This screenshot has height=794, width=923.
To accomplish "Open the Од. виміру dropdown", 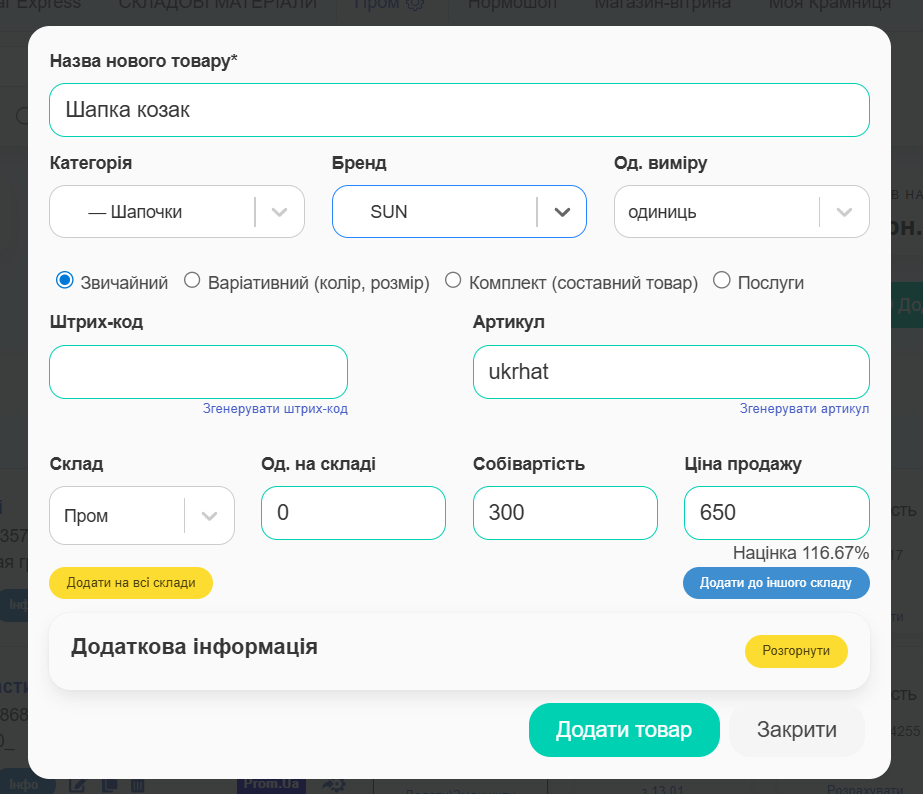I will pos(741,212).
